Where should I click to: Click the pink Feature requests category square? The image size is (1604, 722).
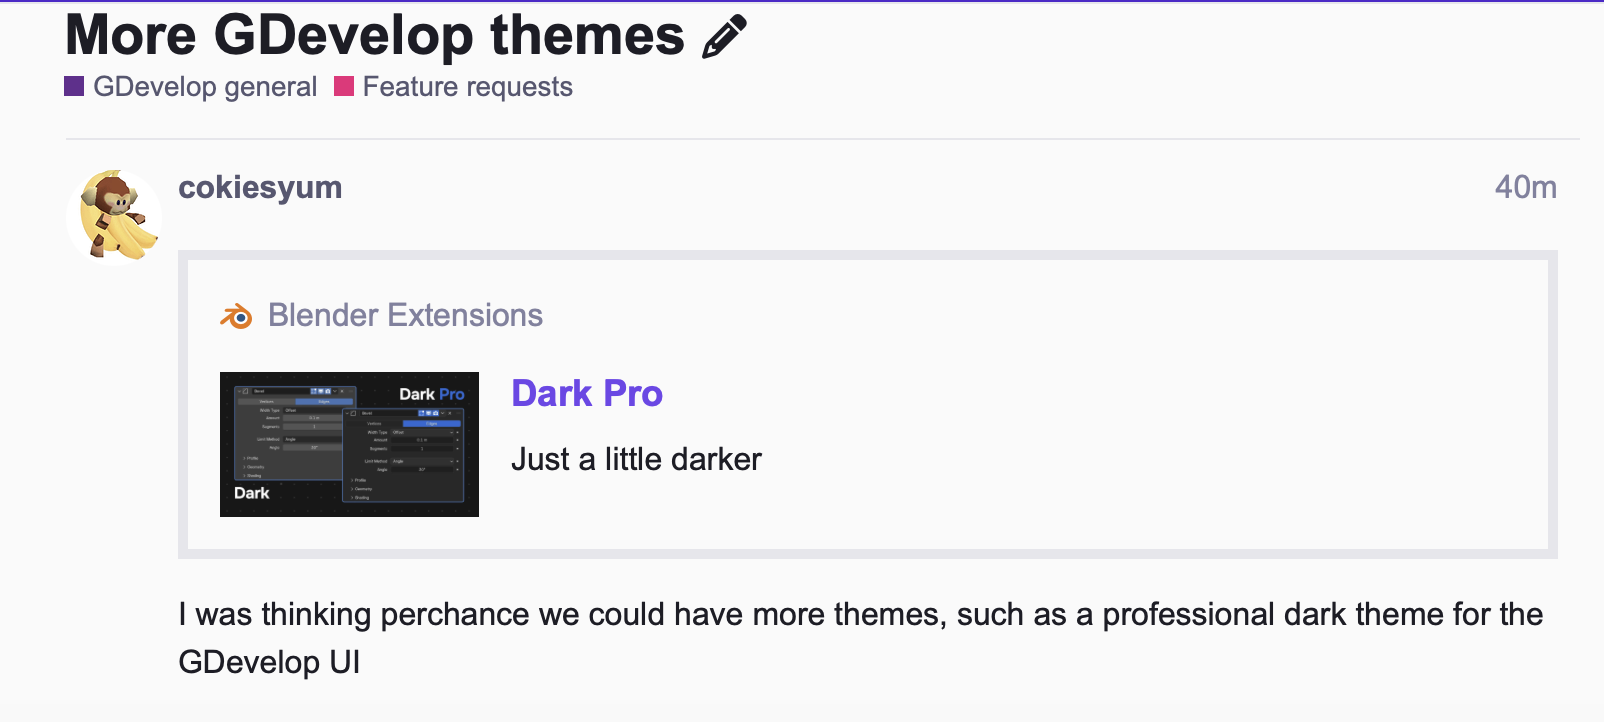tap(344, 87)
